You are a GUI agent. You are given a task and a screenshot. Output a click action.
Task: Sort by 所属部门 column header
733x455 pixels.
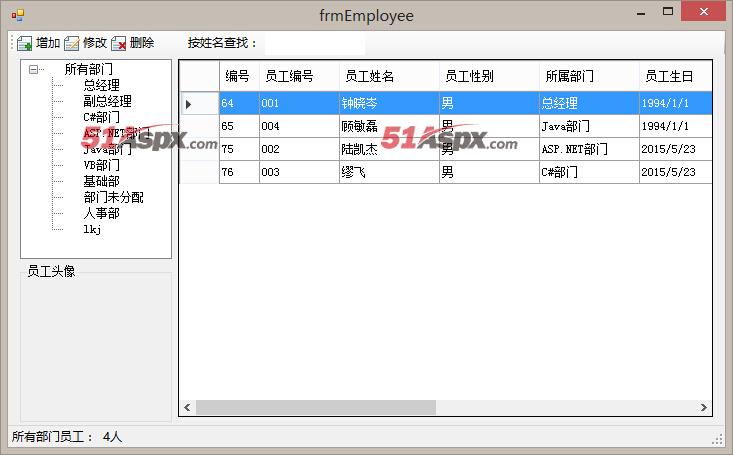pyautogui.click(x=589, y=76)
